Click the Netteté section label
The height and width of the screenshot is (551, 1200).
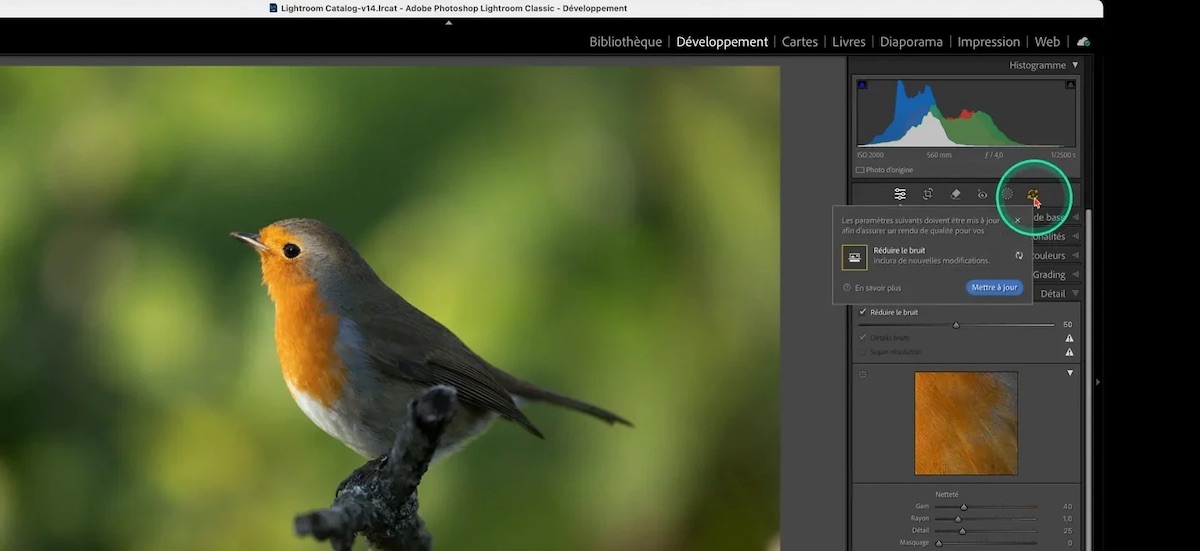pyautogui.click(x=947, y=494)
